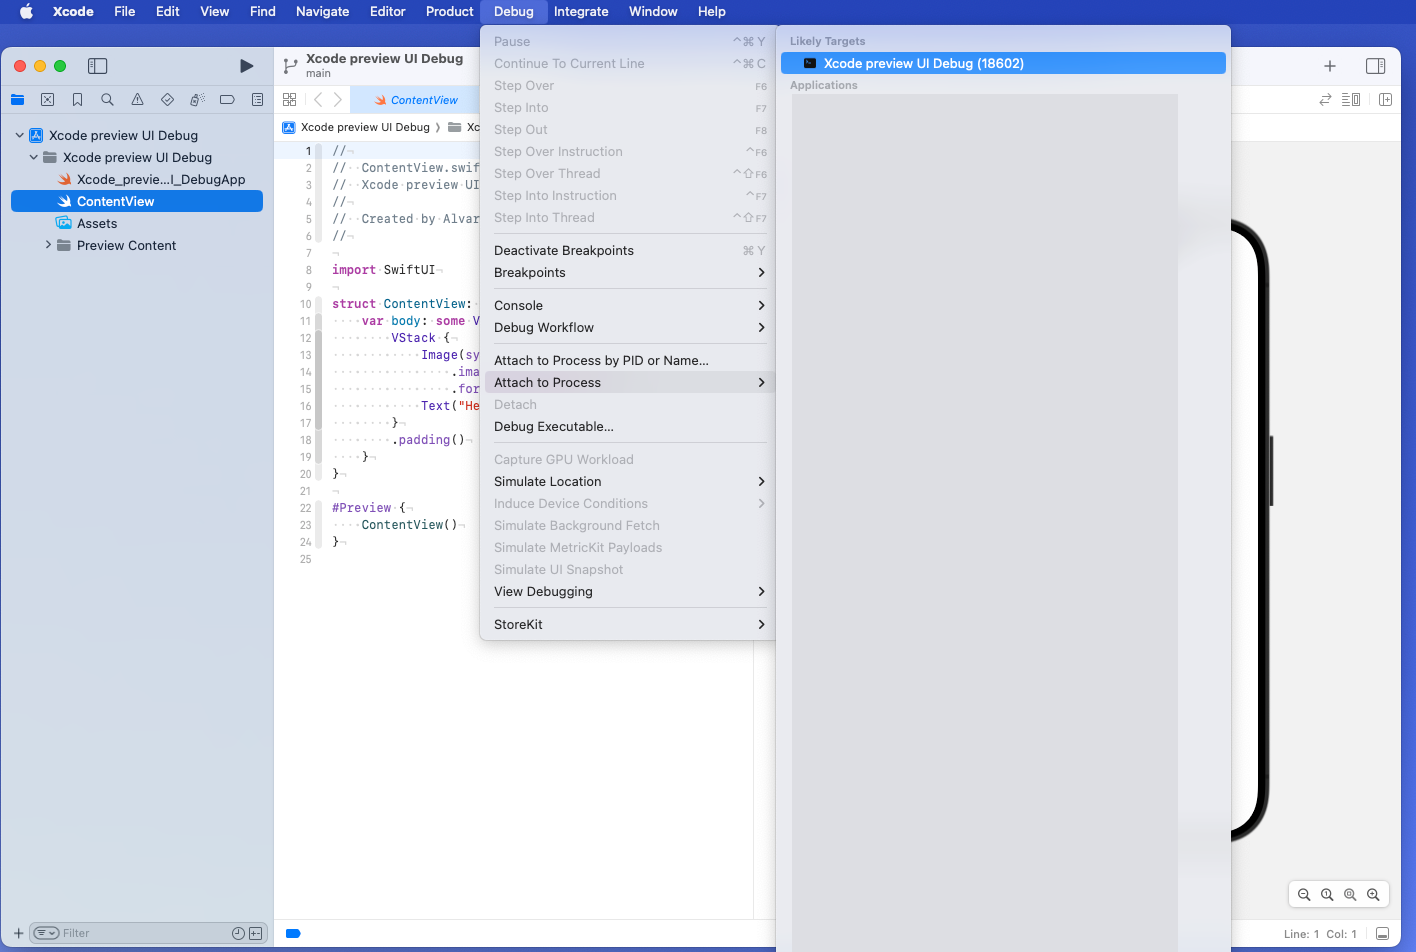Viewport: 1416px width, 952px height.
Task: Add an editor on the right
Action: (1385, 100)
